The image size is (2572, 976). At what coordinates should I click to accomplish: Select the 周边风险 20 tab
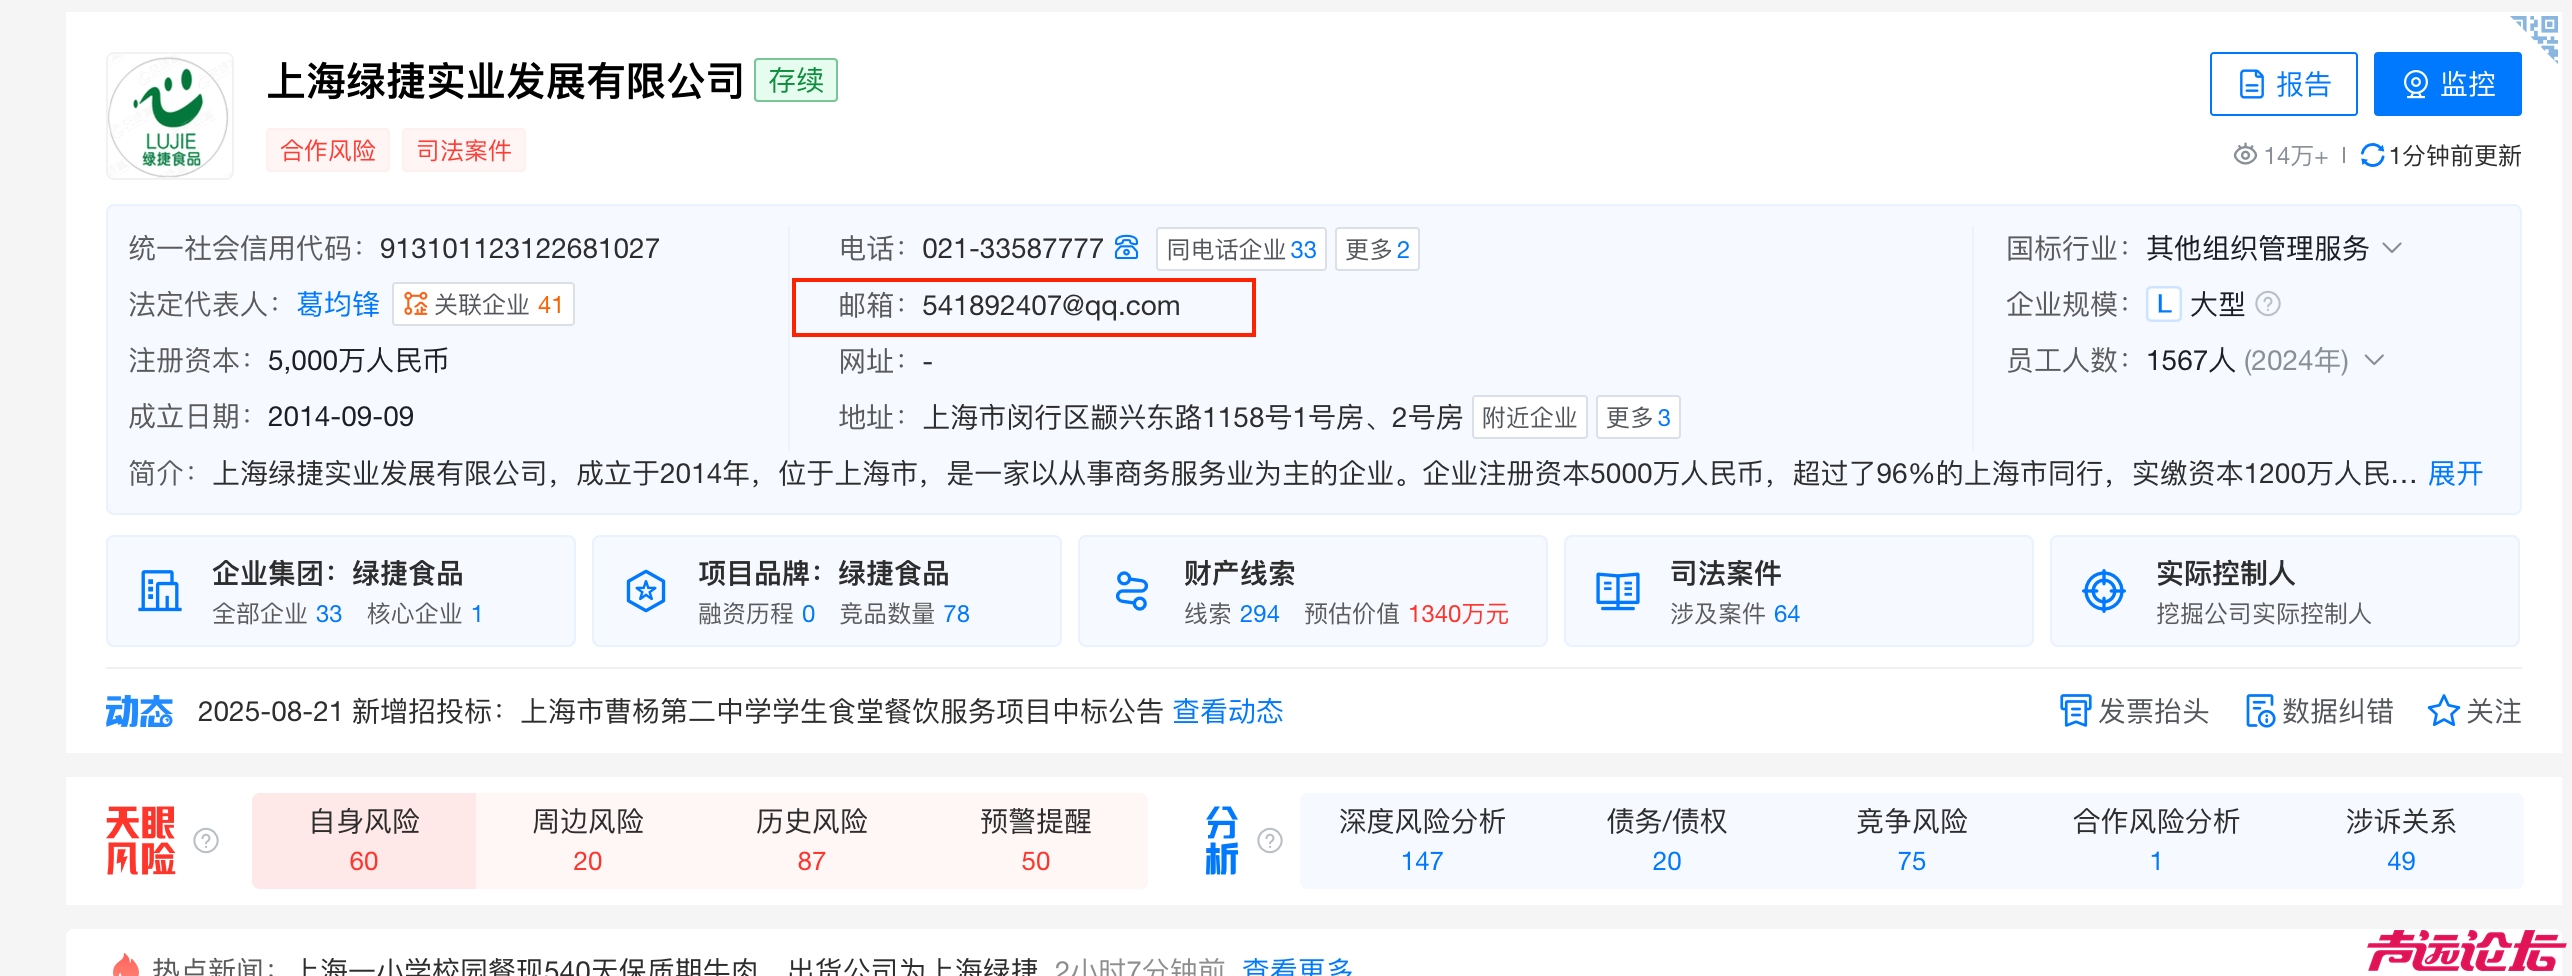click(588, 840)
